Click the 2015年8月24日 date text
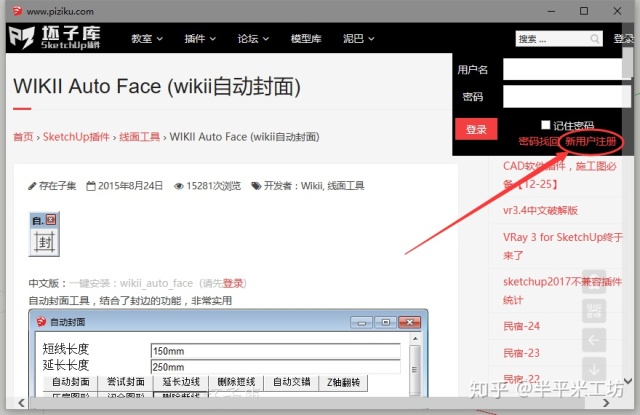 [x=131, y=186]
